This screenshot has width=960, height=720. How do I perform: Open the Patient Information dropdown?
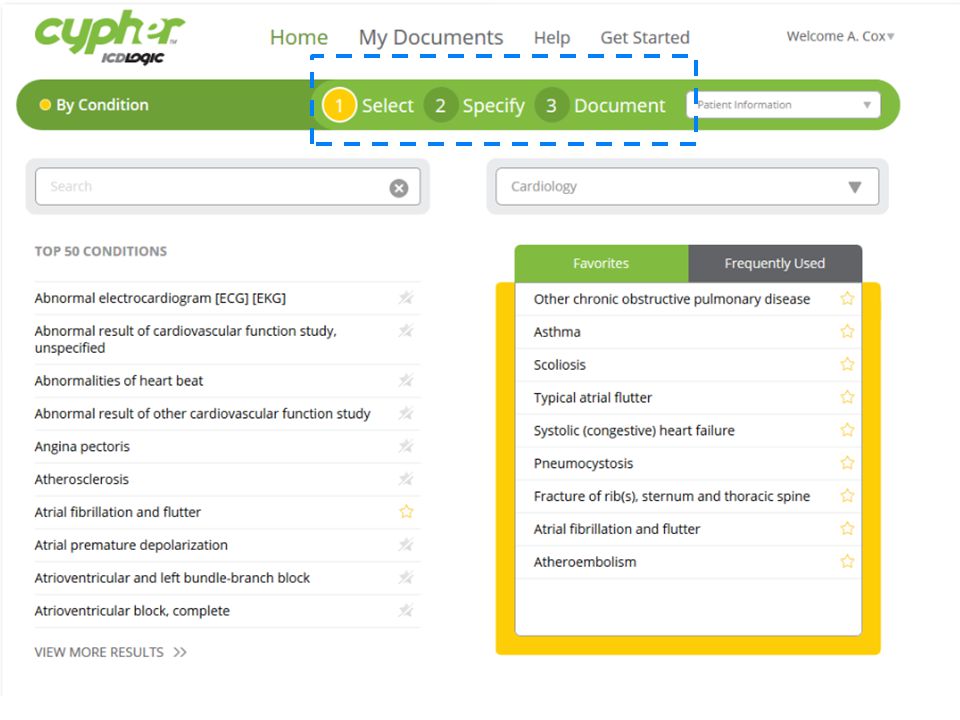(x=784, y=105)
